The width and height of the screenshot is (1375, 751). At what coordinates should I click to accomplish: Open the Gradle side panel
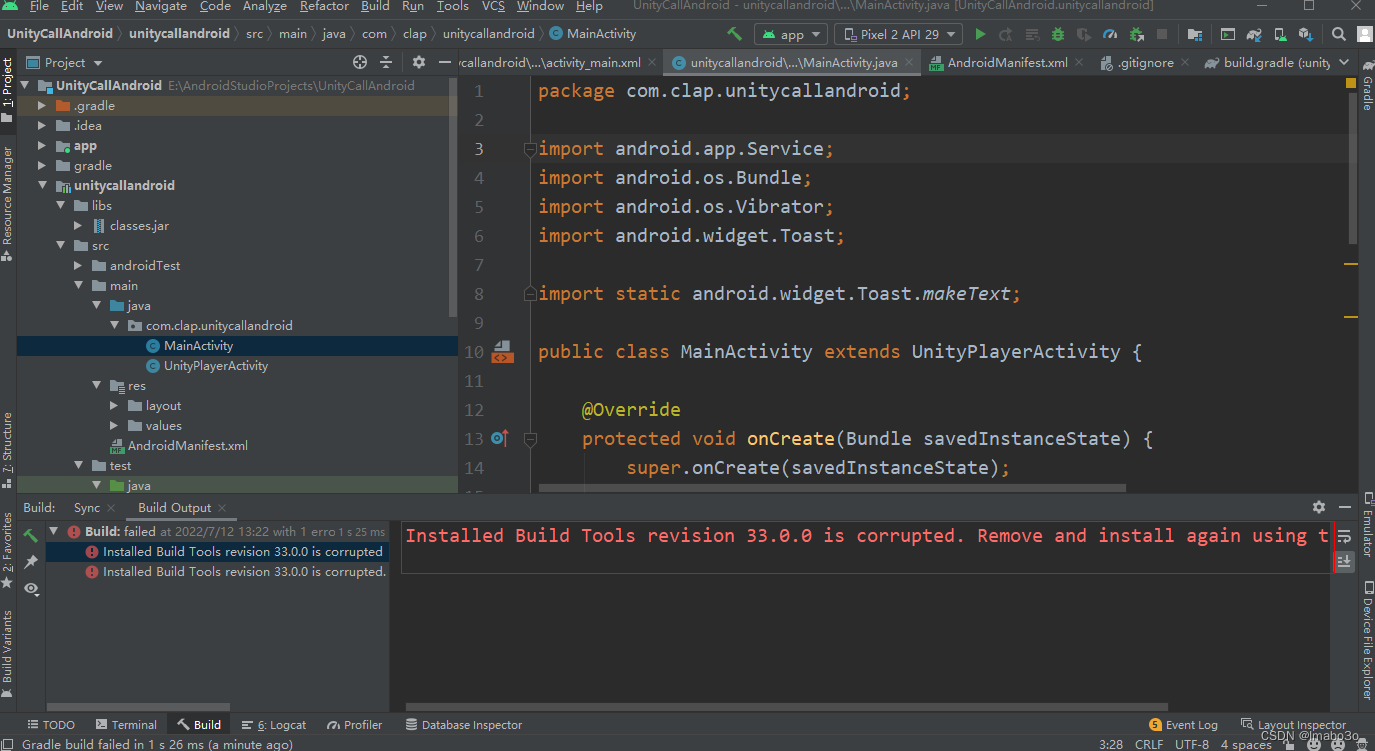coord(1366,85)
